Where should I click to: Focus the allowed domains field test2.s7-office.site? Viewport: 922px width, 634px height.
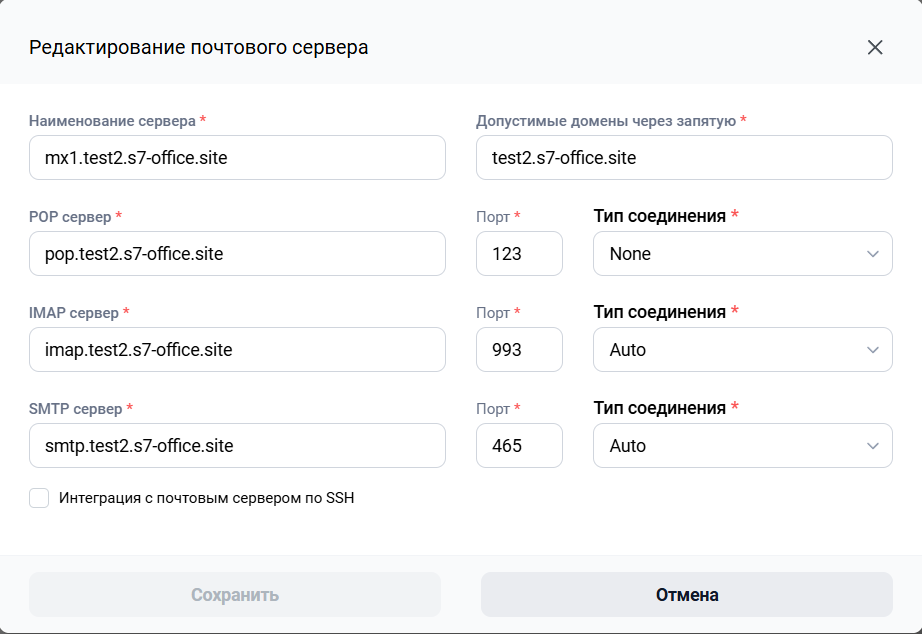pos(684,158)
